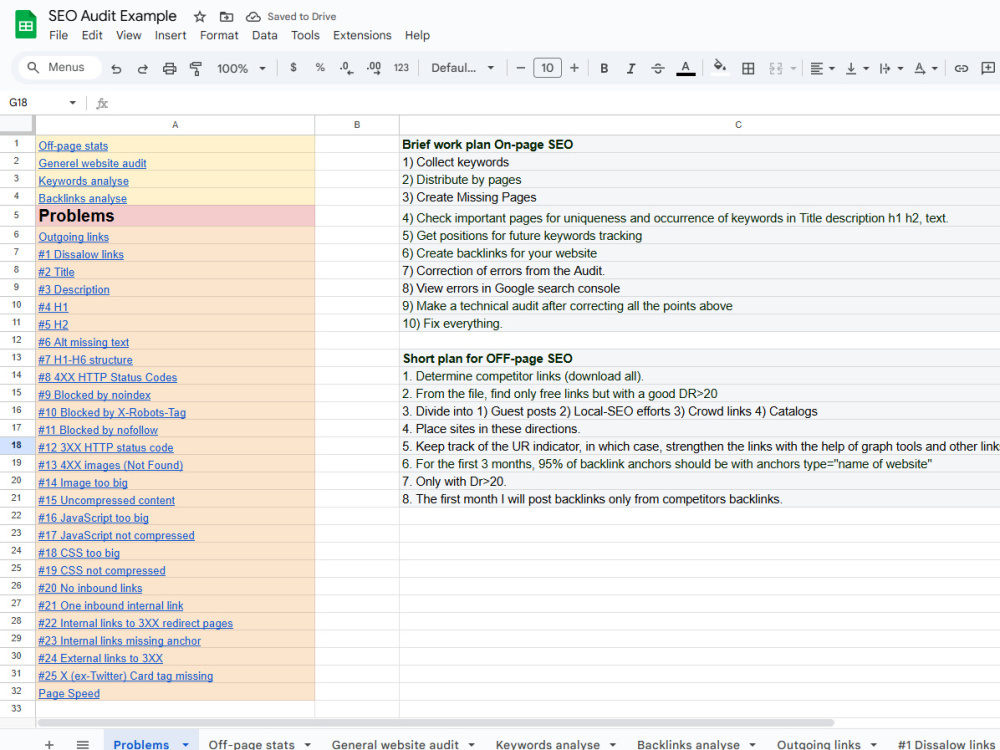Open the Insert menu
The width and height of the screenshot is (1000, 750).
[x=170, y=35]
